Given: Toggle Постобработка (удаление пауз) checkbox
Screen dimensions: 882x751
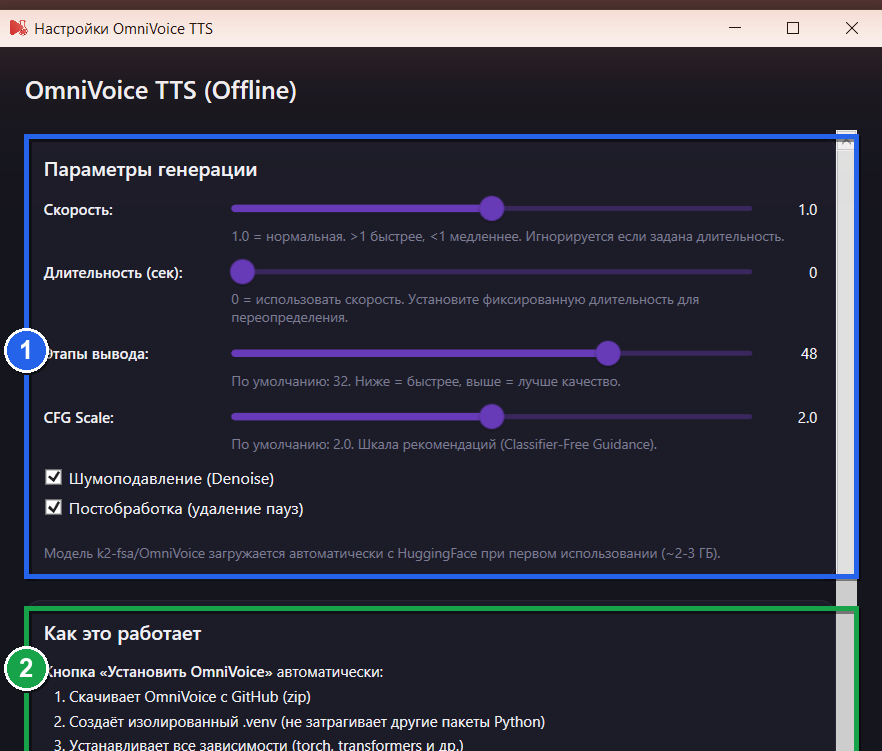Looking at the screenshot, I should coord(53,508).
